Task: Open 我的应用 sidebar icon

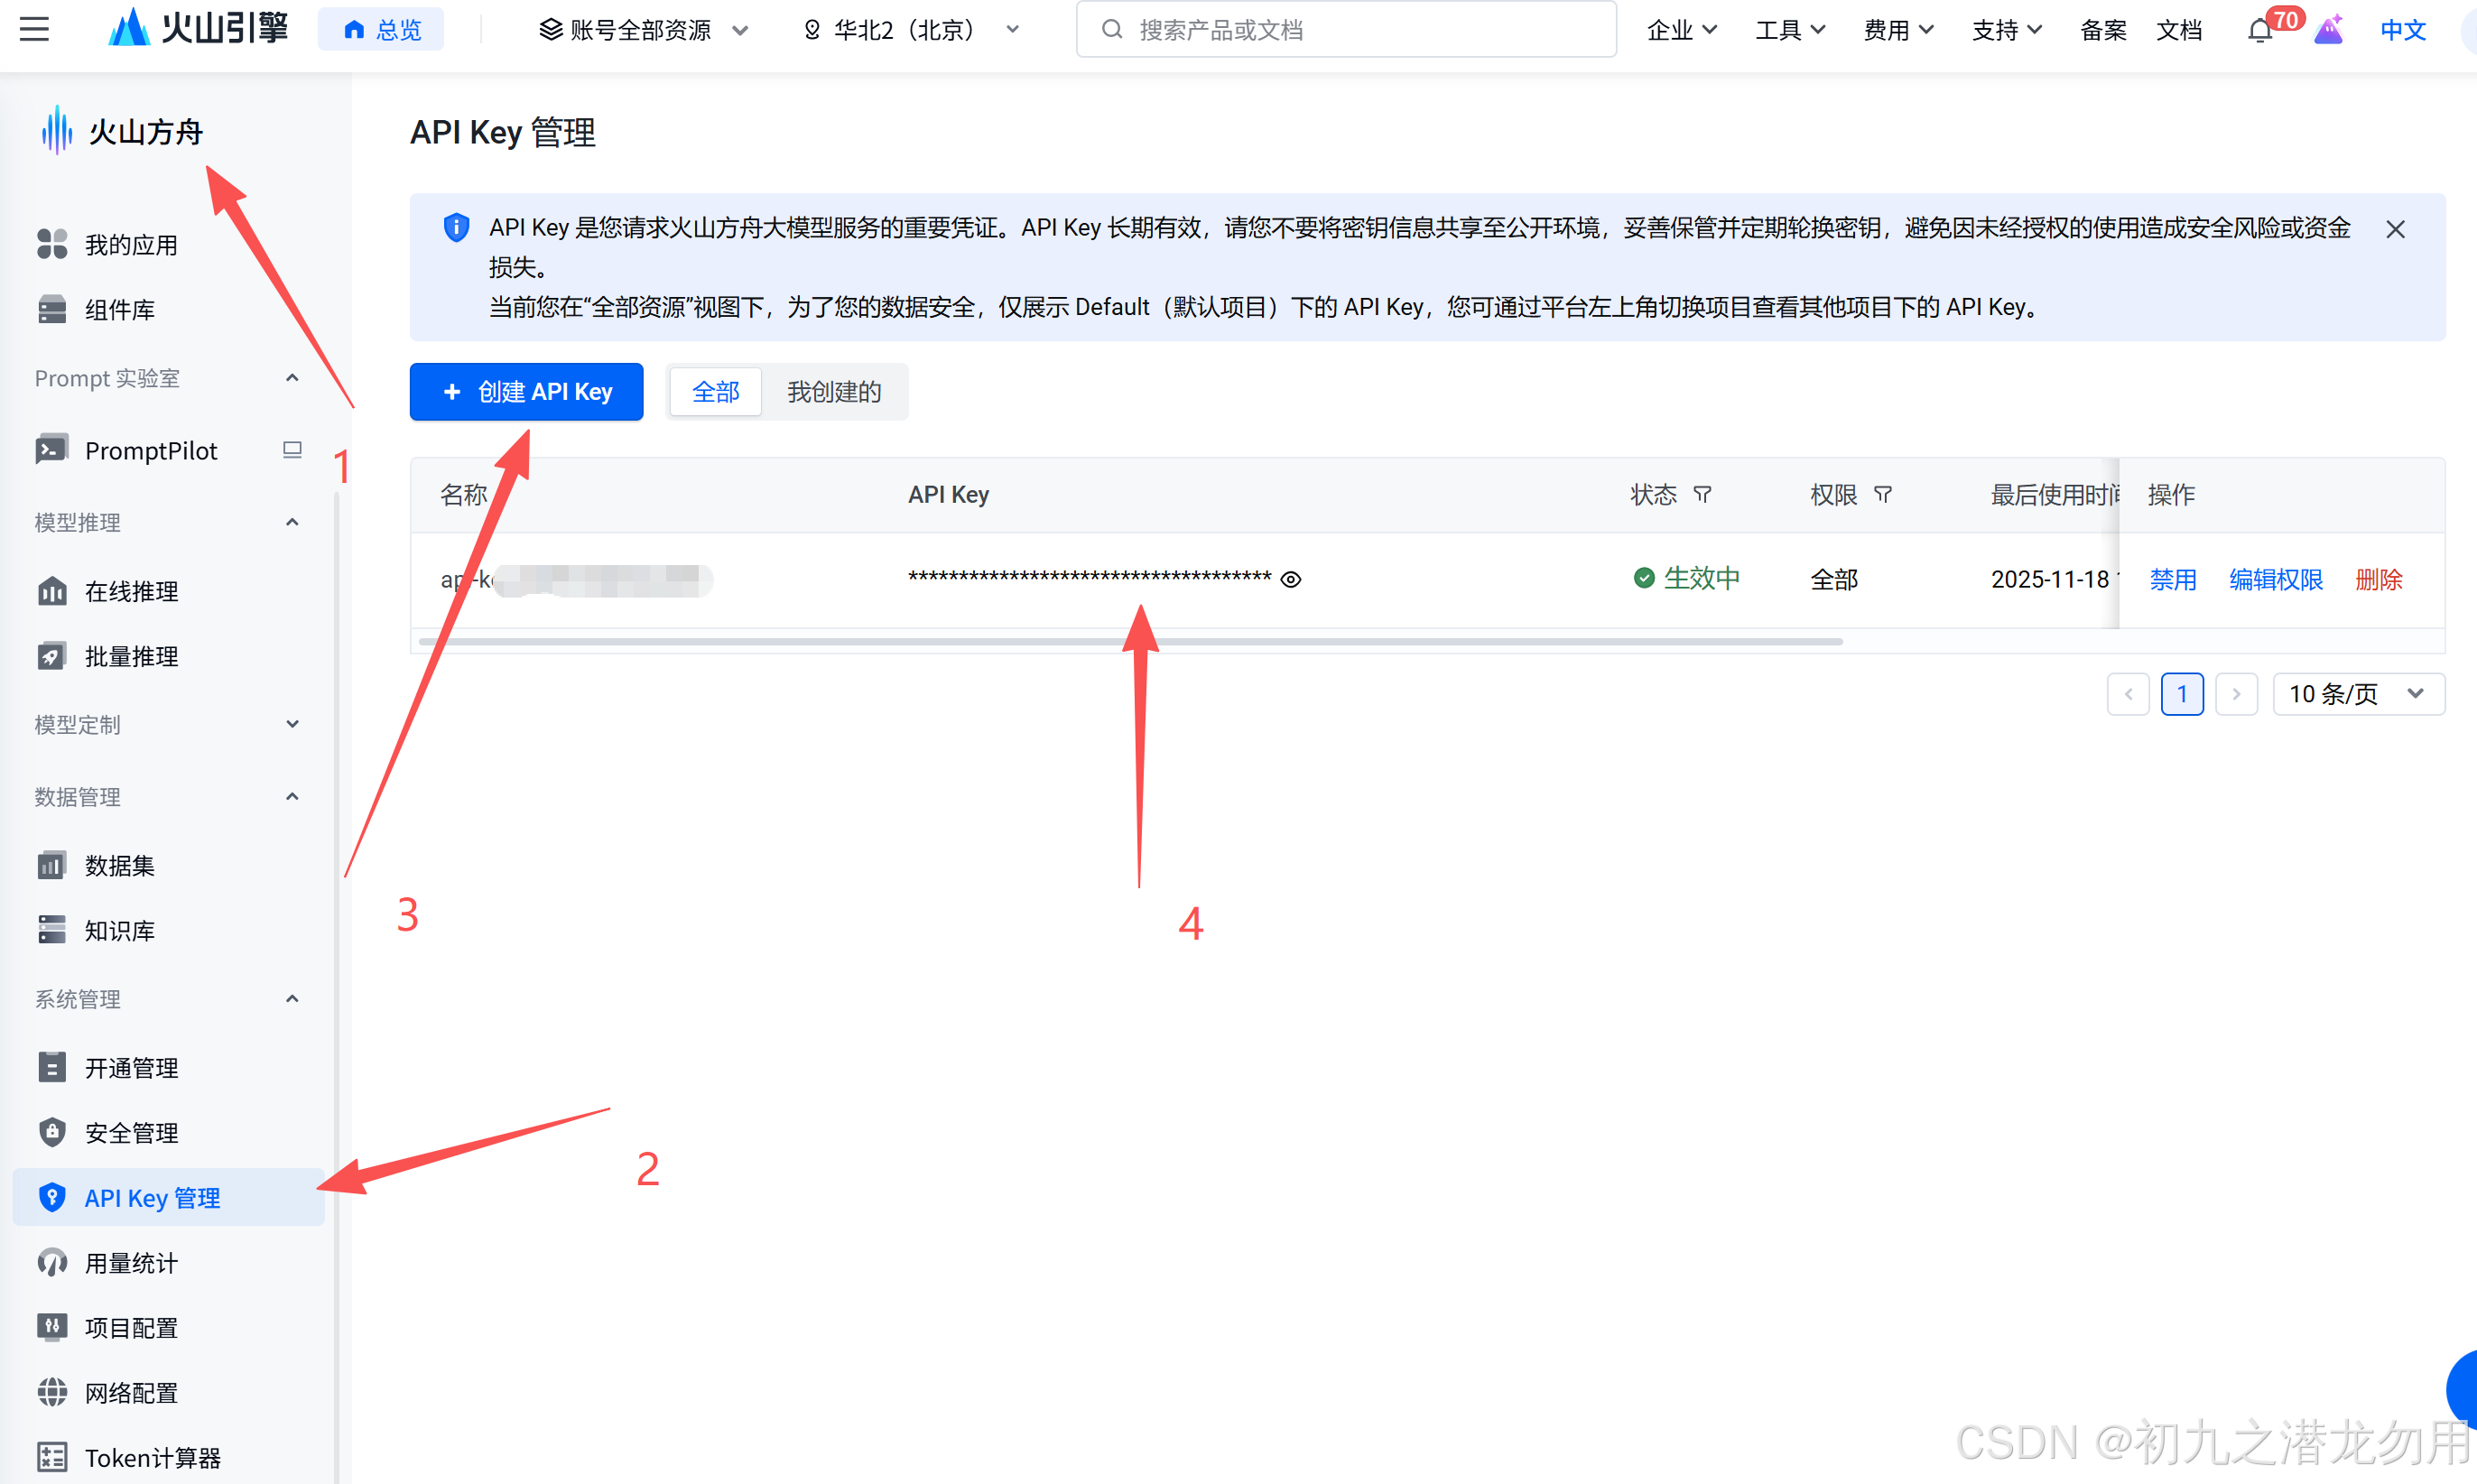Action: 52,244
